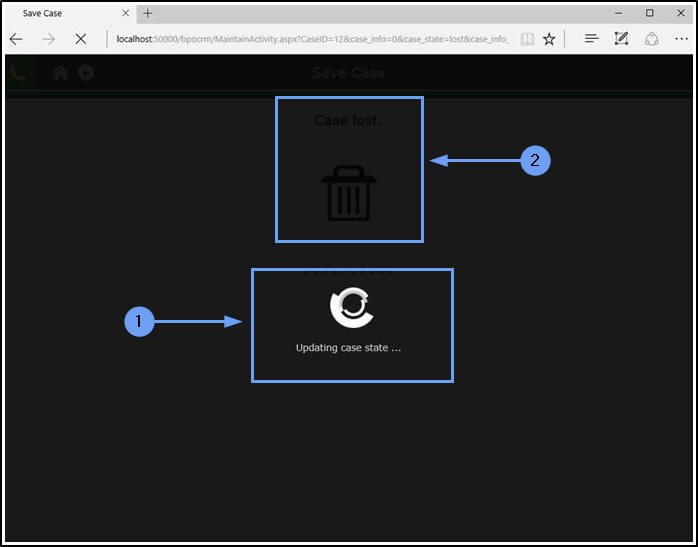Click the round plus icon beside home
This screenshot has height=547, width=698.
pos(86,73)
